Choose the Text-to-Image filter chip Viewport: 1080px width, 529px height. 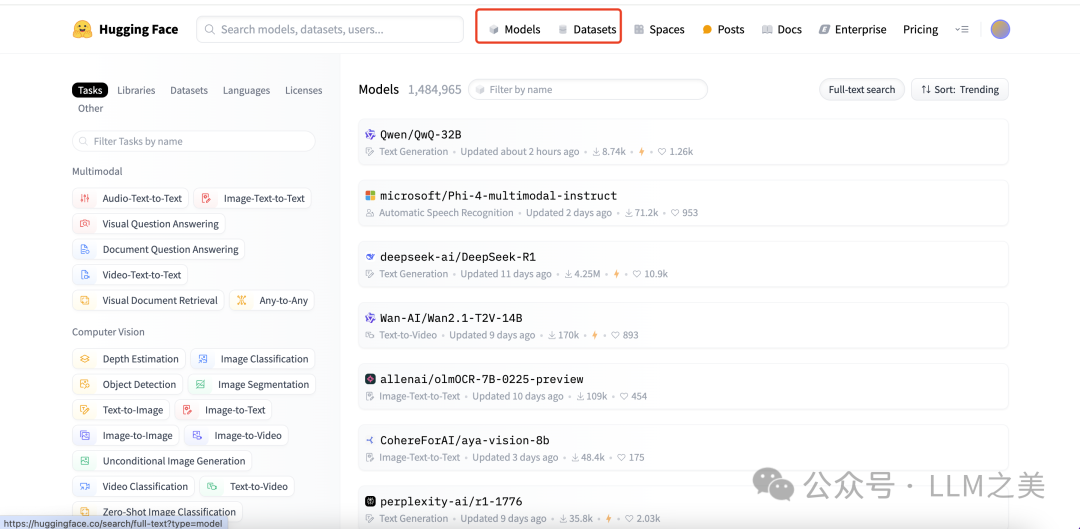coord(121,410)
